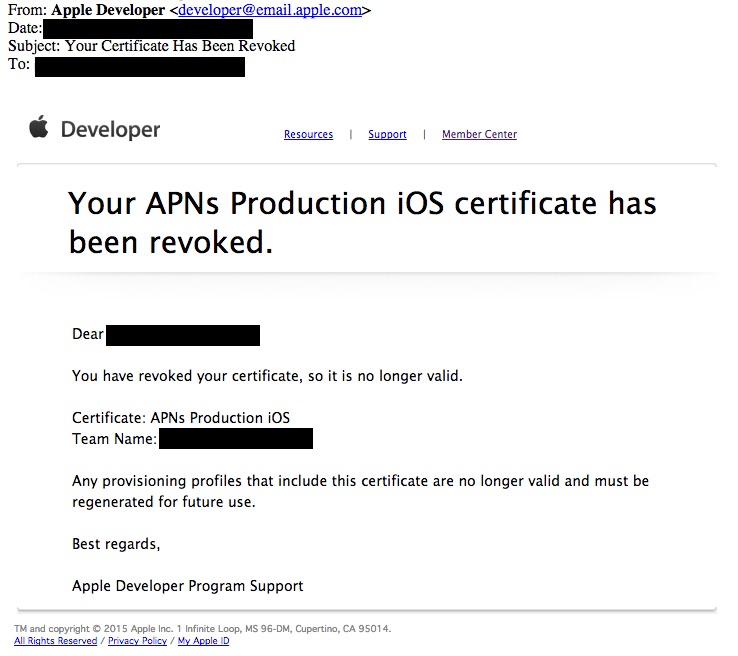Click the redacted To recipient field
This screenshot has height=656, width=738.
(x=139, y=66)
